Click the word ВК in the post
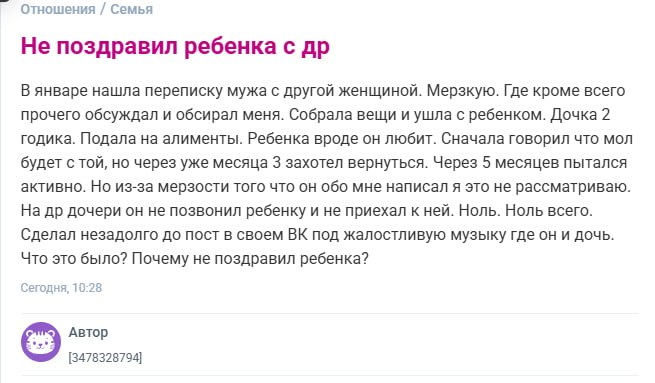Viewport: 655px width, 383px height. 298,235
